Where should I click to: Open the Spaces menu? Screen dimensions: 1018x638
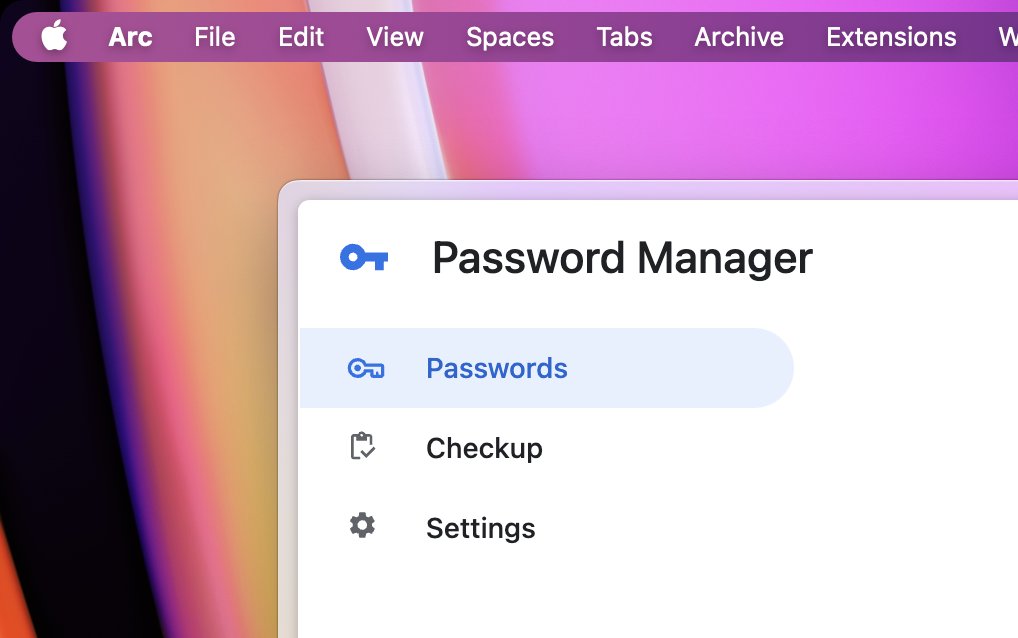tap(510, 37)
